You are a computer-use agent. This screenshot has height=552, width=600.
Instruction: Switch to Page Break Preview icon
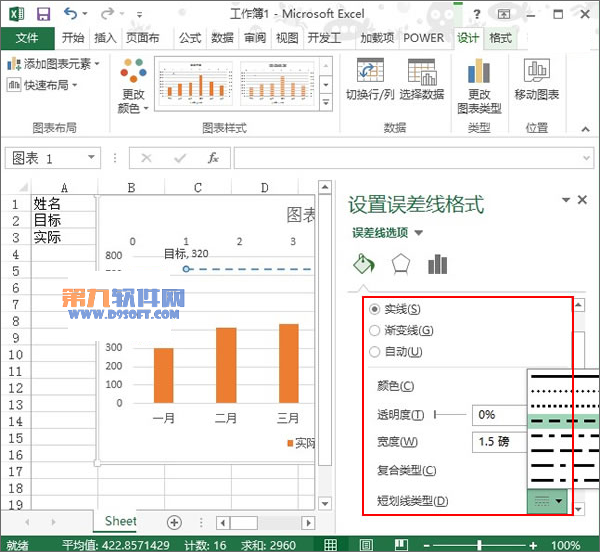(401, 545)
